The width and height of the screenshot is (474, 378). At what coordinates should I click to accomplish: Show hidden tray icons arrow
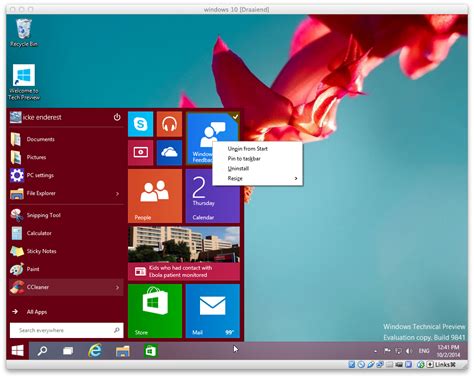click(x=376, y=351)
